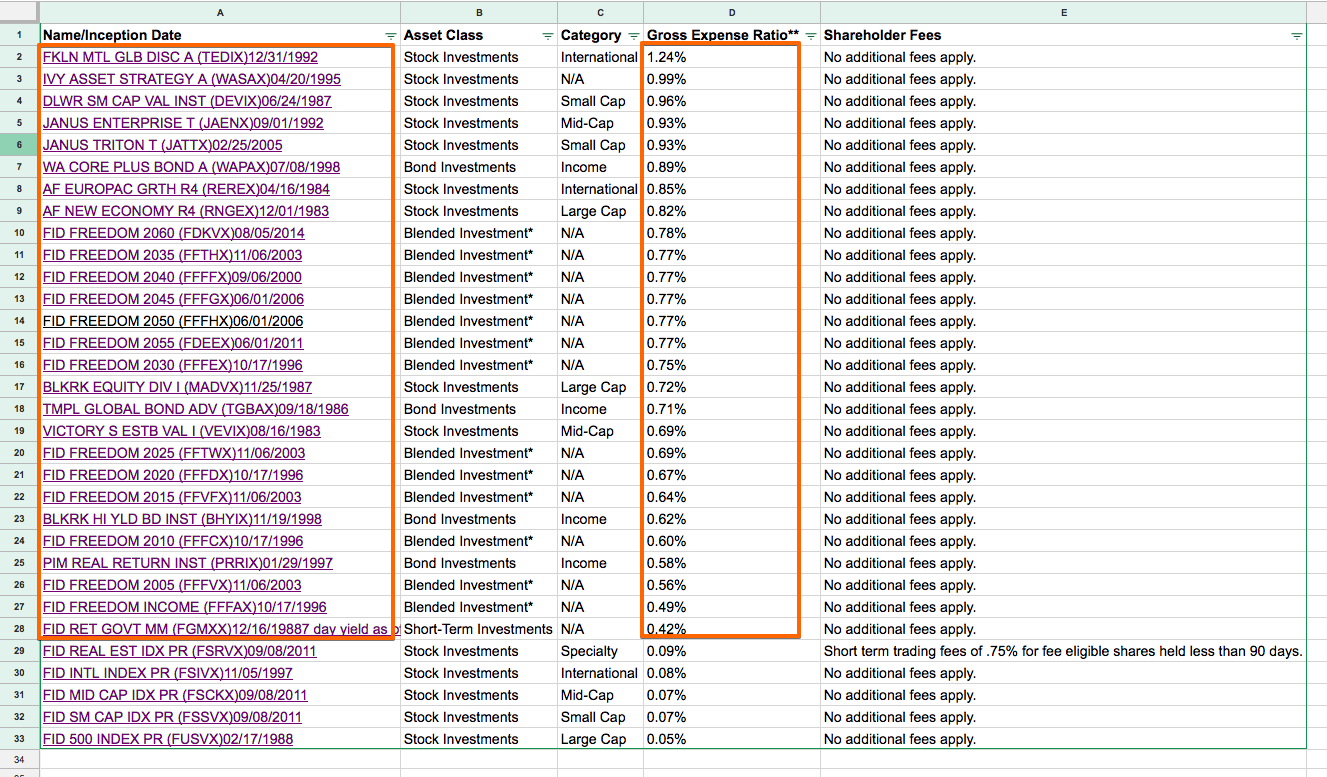
Task: Open filter dropdown for Category column
Action: (632, 36)
